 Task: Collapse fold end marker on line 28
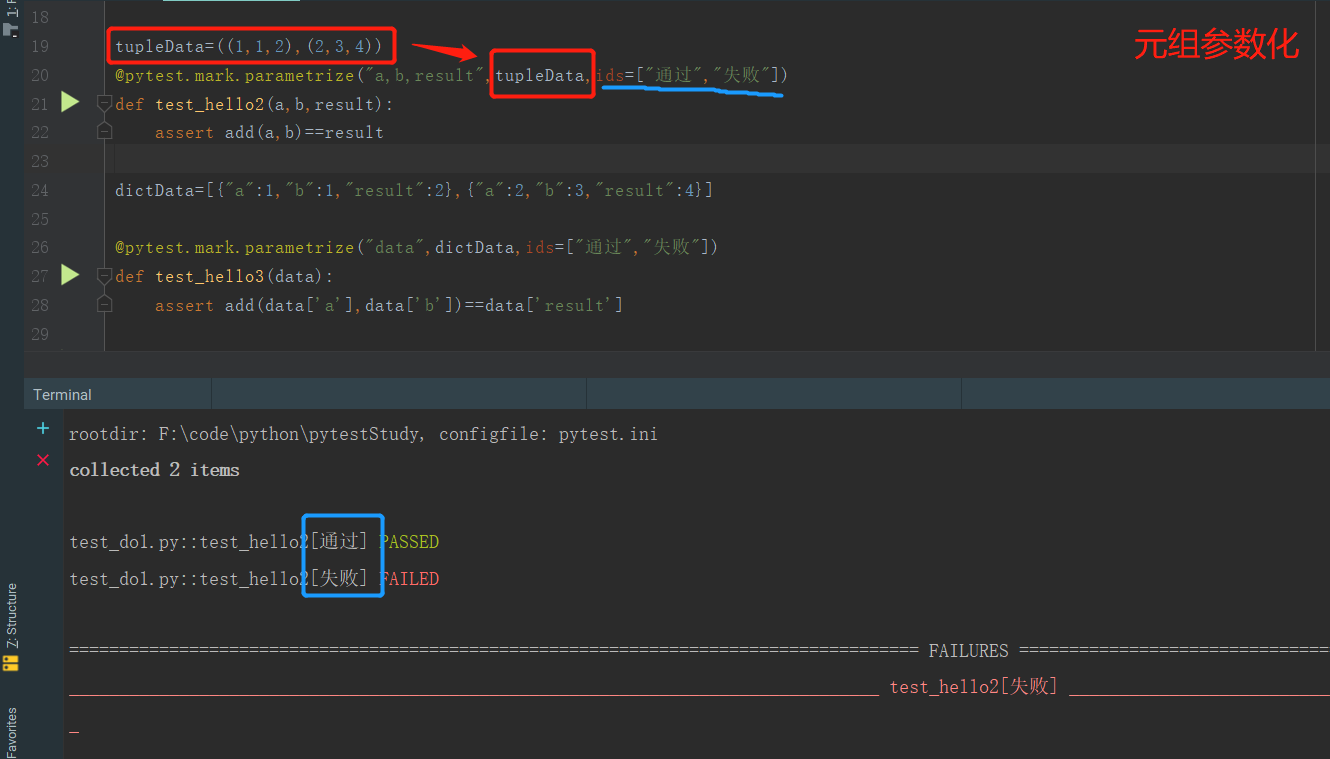(x=104, y=303)
